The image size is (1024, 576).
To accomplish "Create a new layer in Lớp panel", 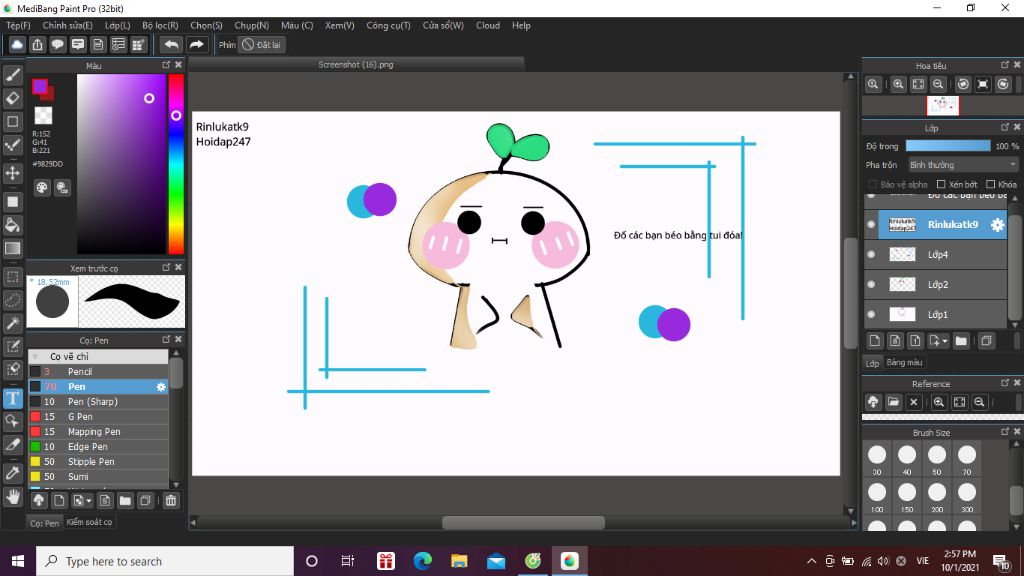I will click(x=874, y=341).
